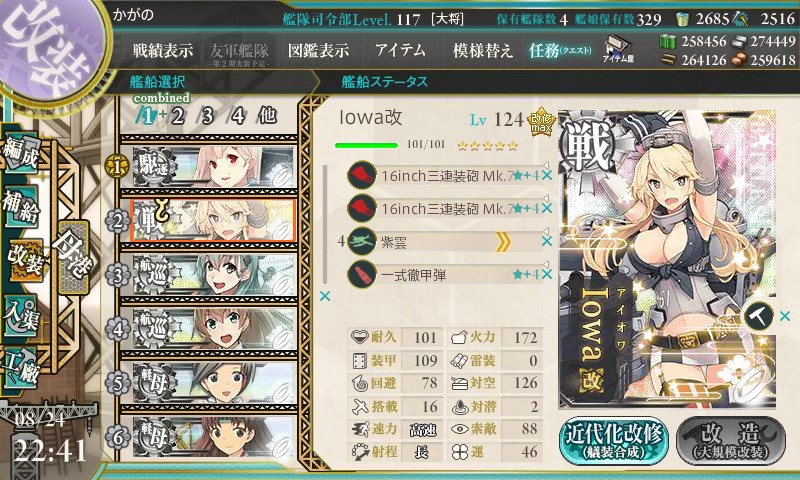Open the 補給 resupply sidebar icon
Image resolution: width=800 pixels, height=480 pixels.
21,206
